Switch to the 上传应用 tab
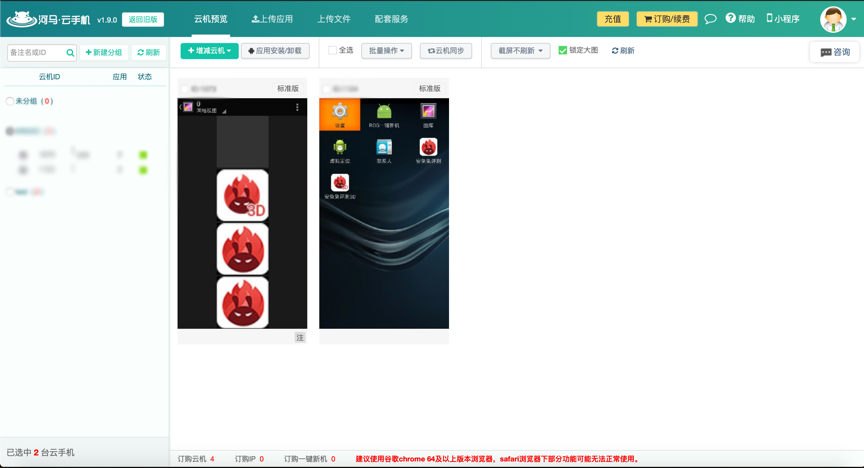Screen dimensions: 864x468 click(x=272, y=19)
